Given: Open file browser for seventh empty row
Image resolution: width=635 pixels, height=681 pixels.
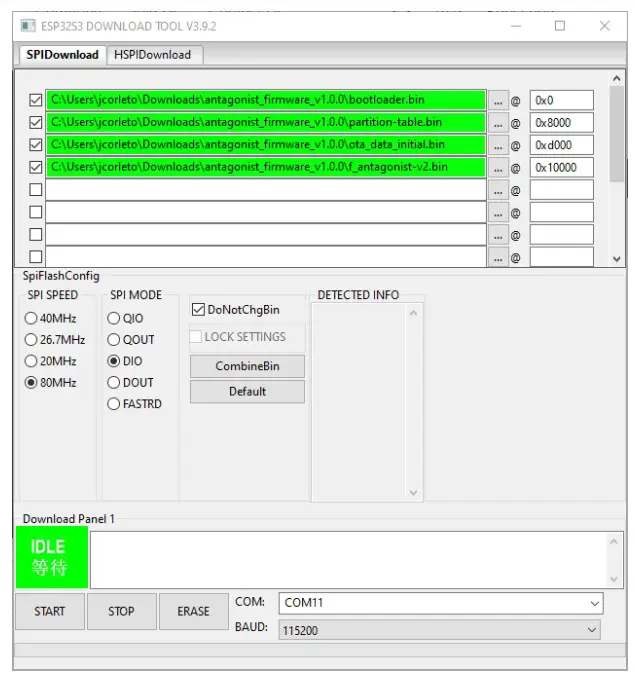Looking at the screenshot, I should click(498, 235).
